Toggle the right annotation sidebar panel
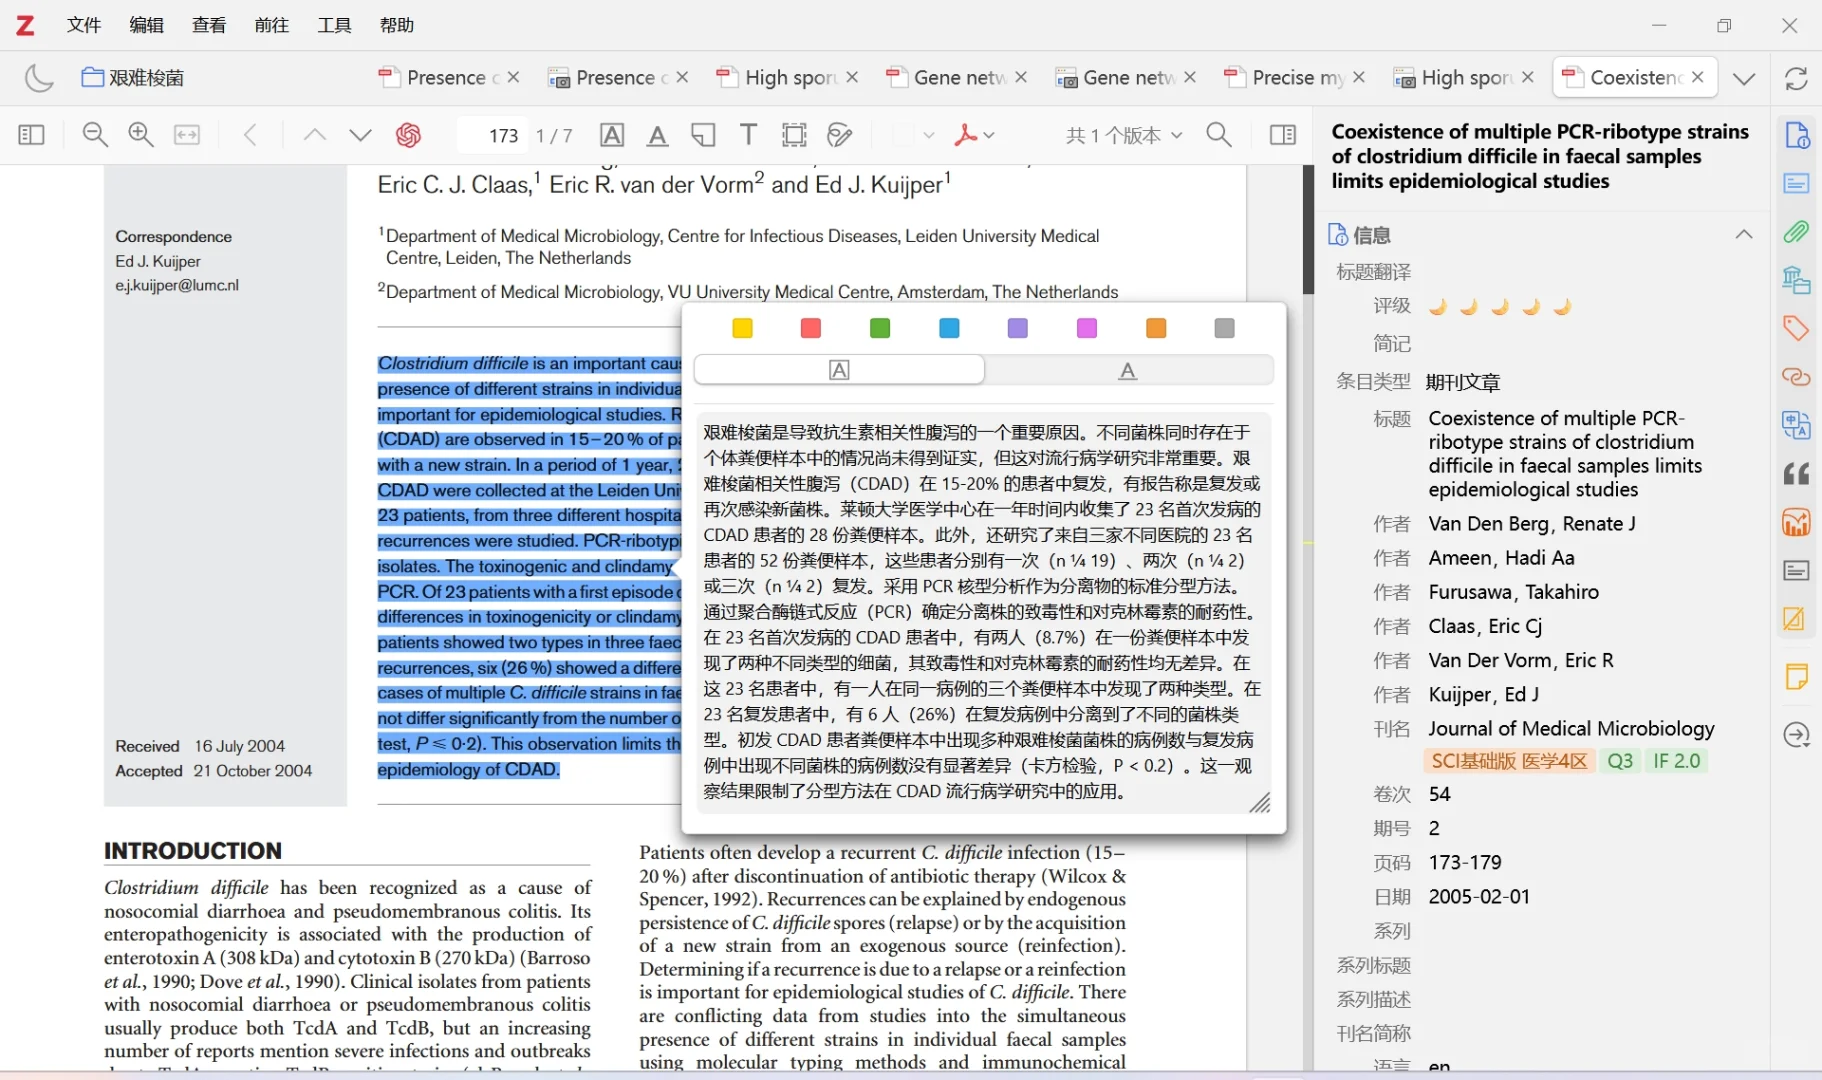This screenshot has width=1822, height=1080. click(x=1283, y=134)
